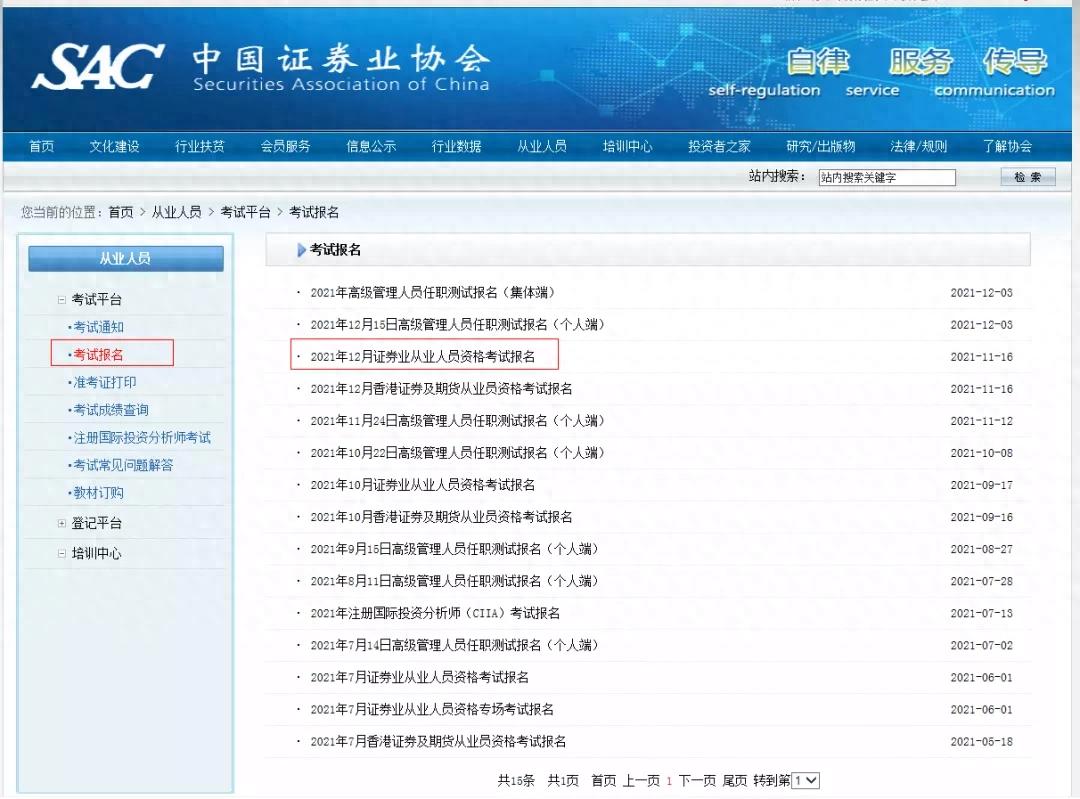
Task: Click 首页 in the breadcrumb path
Action: (x=122, y=212)
